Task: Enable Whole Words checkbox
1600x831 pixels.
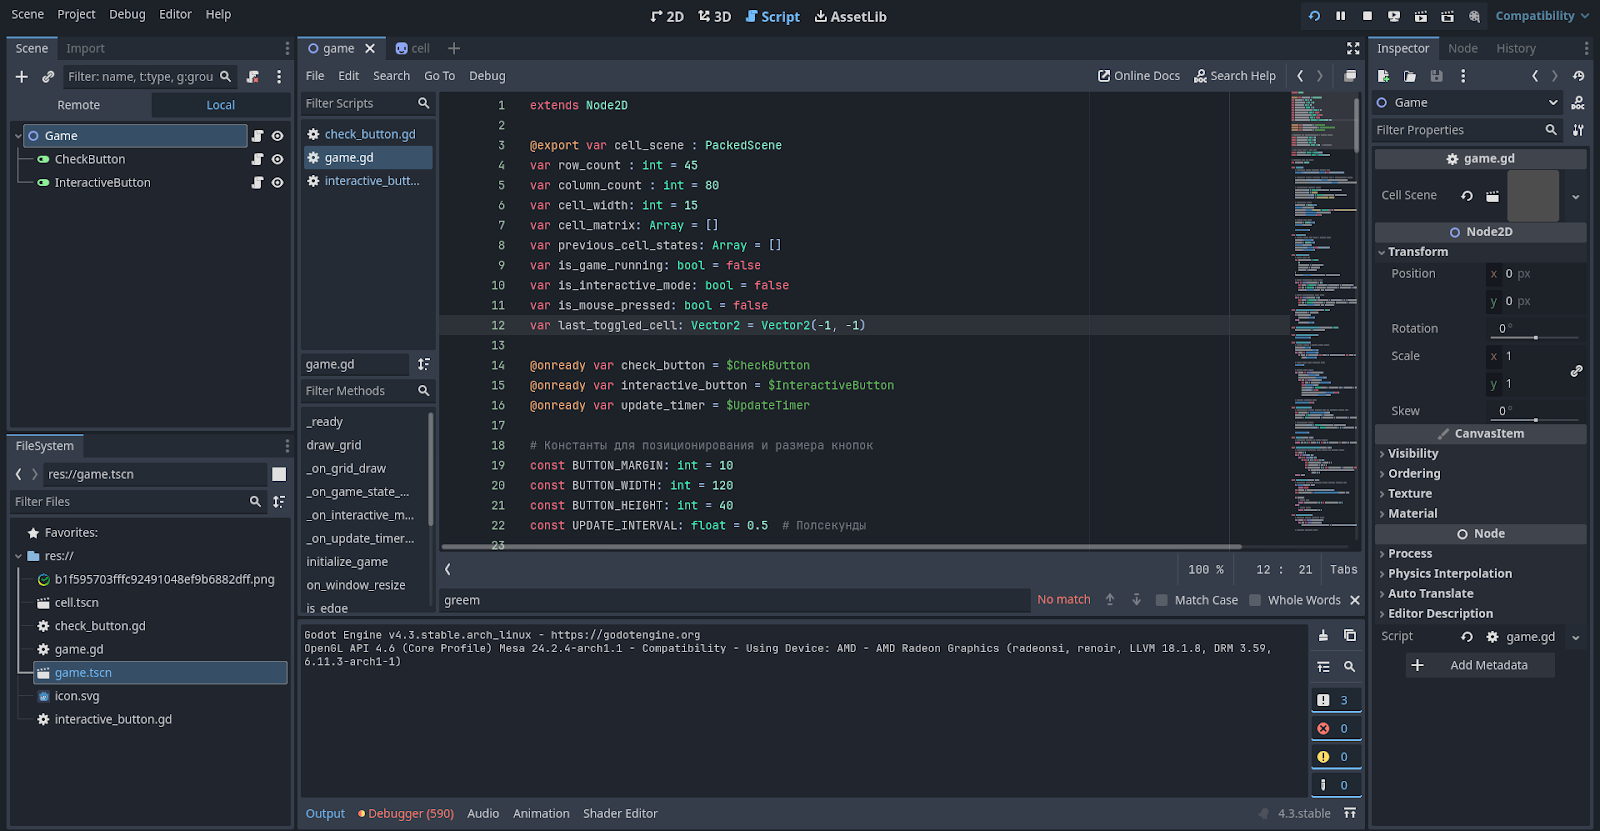Action: click(x=1255, y=600)
